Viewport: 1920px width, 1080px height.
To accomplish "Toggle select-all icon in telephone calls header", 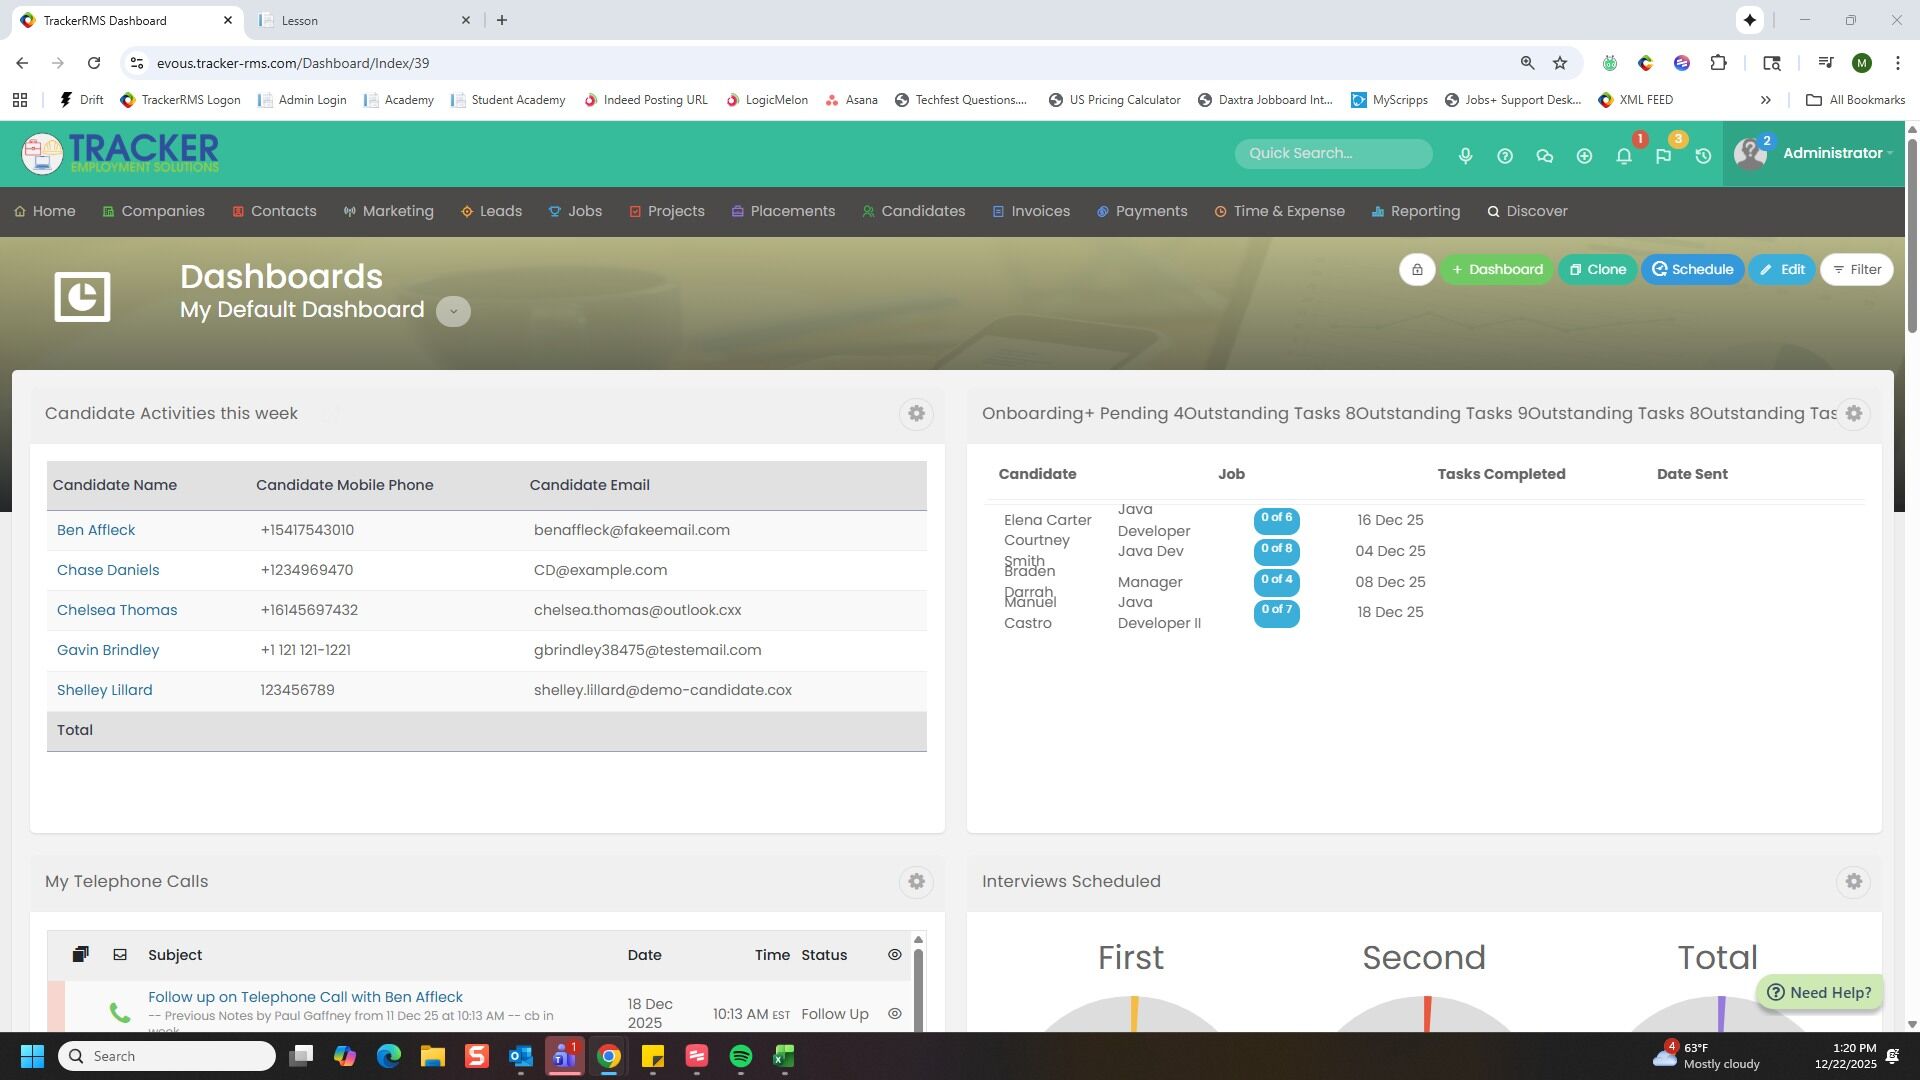I will (81, 955).
